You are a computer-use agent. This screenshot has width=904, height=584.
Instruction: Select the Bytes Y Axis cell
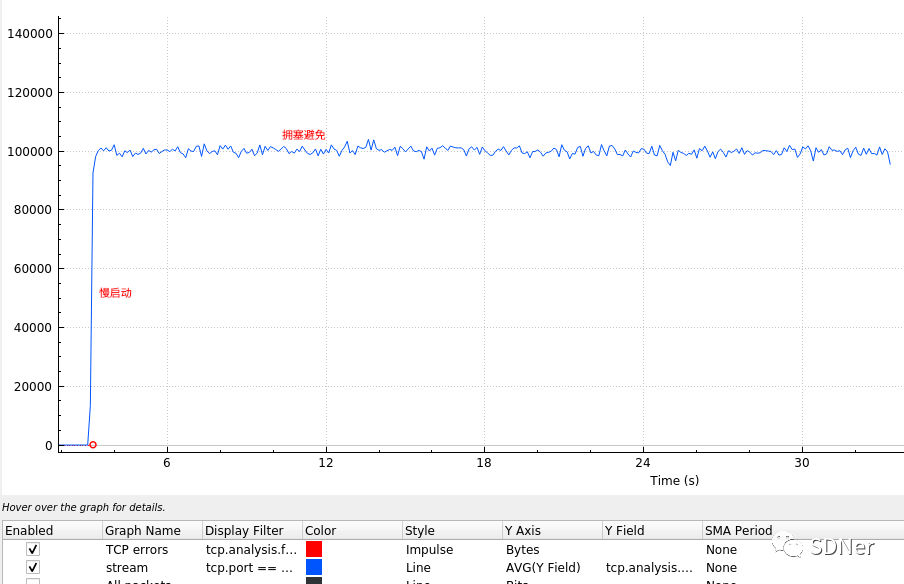[522, 549]
